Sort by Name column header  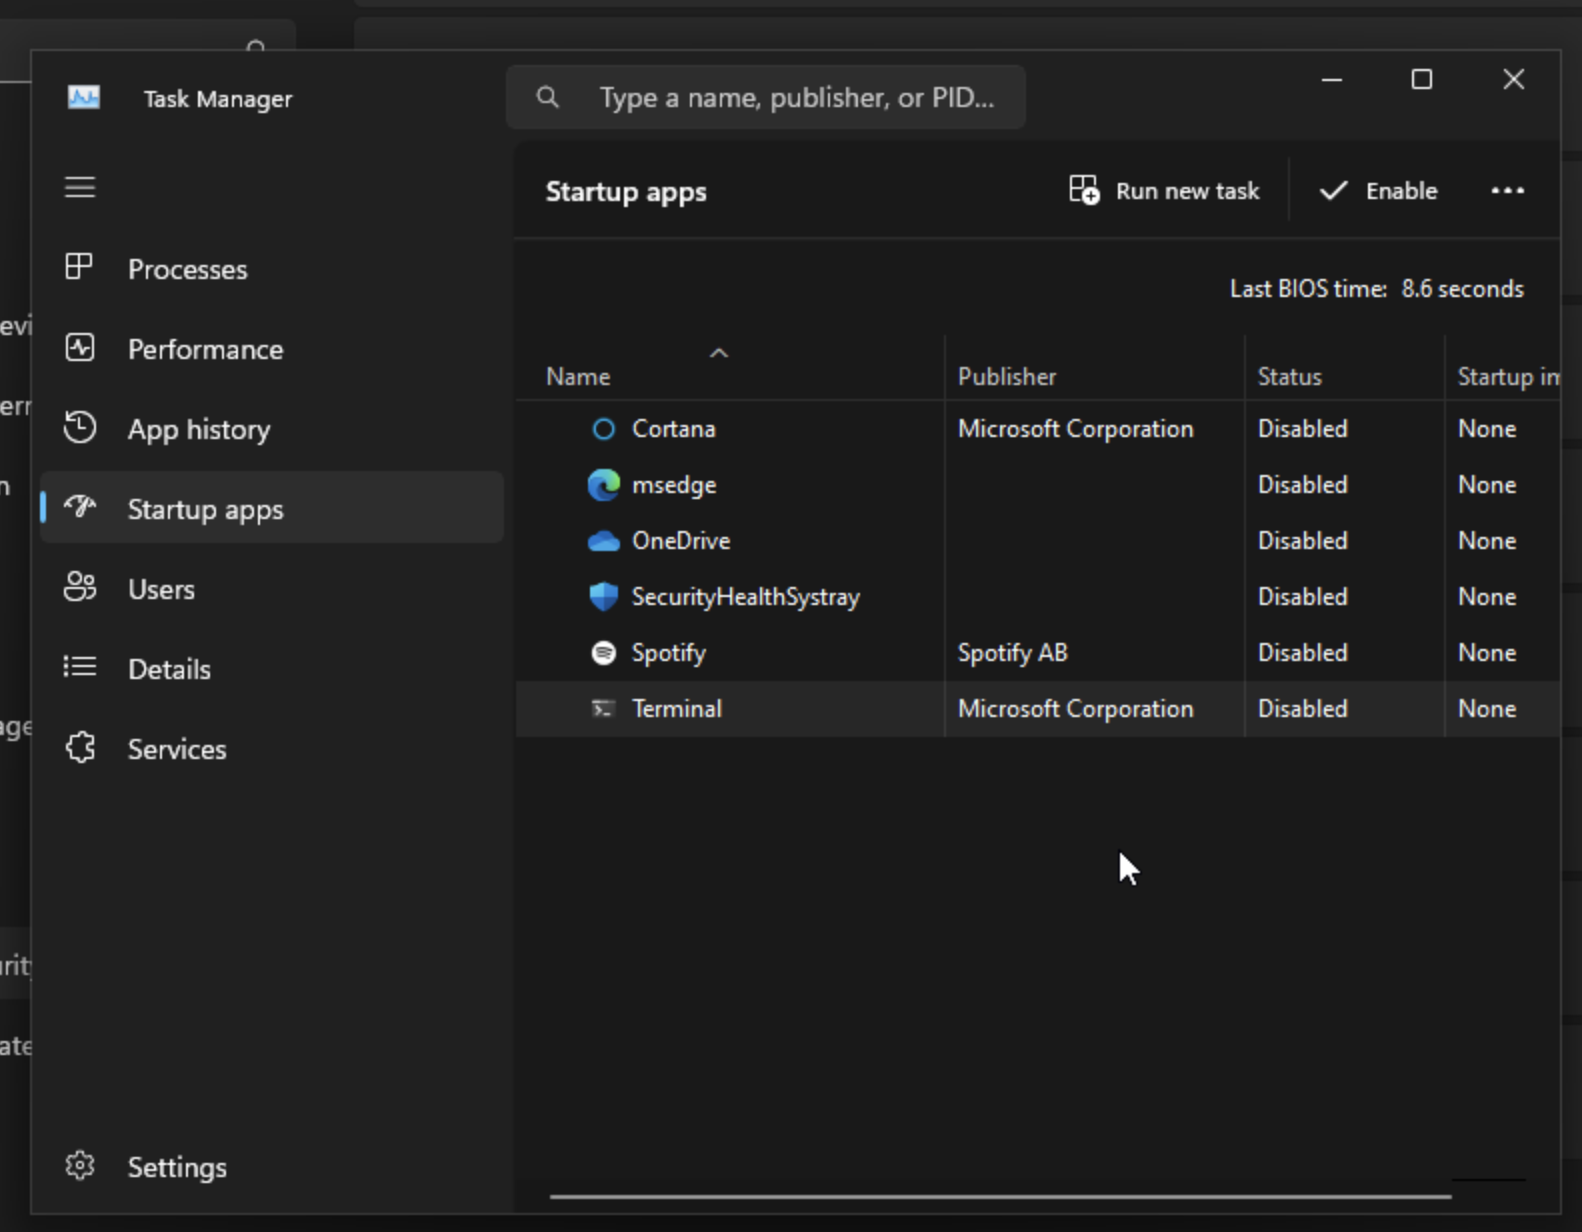[730, 369]
